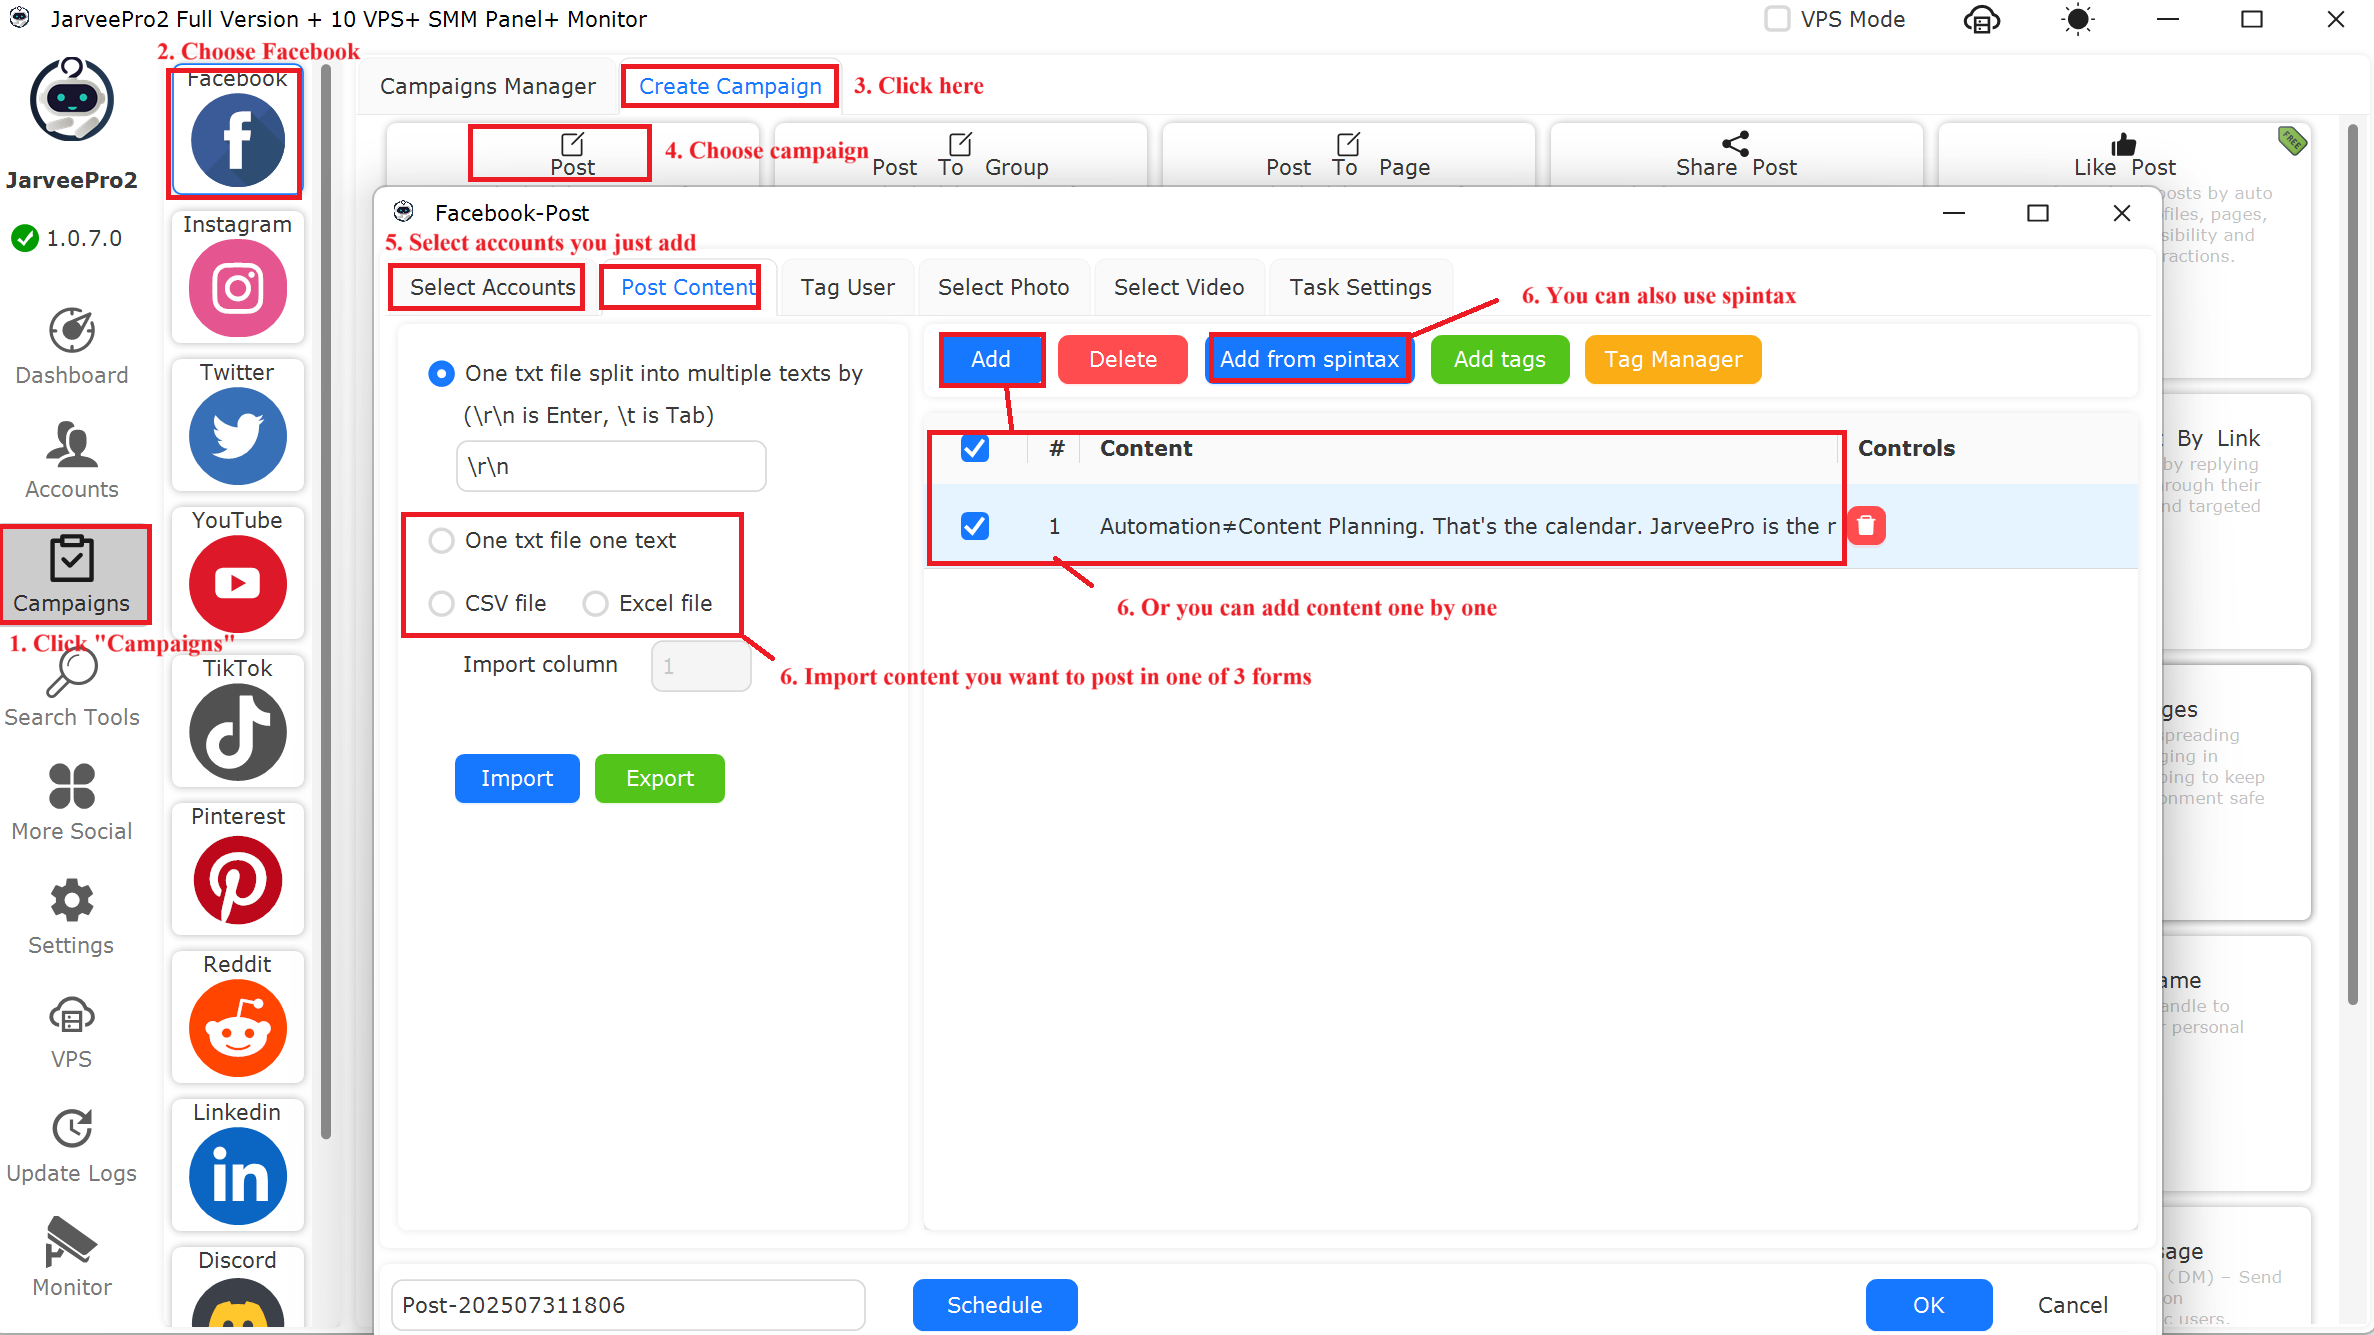Open Settings from the sidebar
This screenshot has height=1335, width=2374.
point(72,917)
